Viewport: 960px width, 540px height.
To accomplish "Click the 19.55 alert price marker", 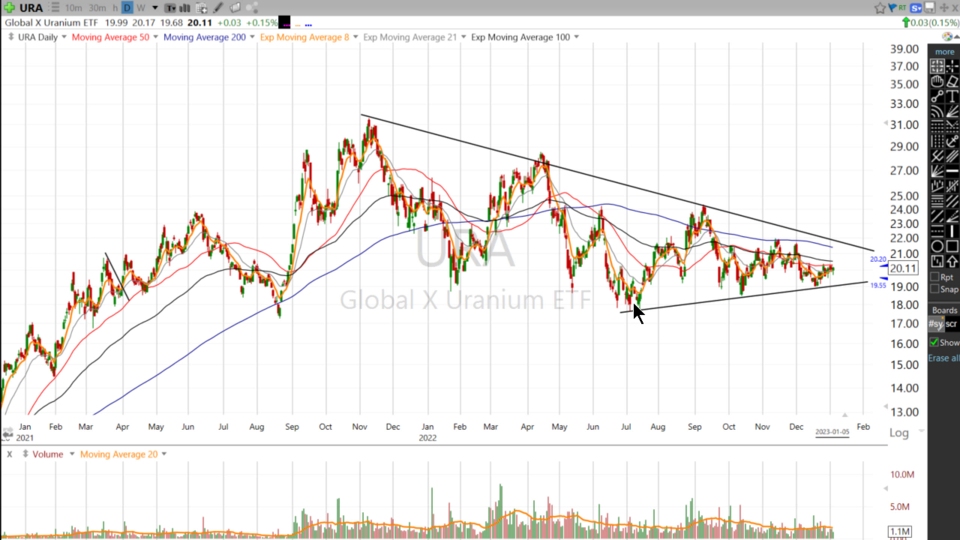I will [x=879, y=285].
